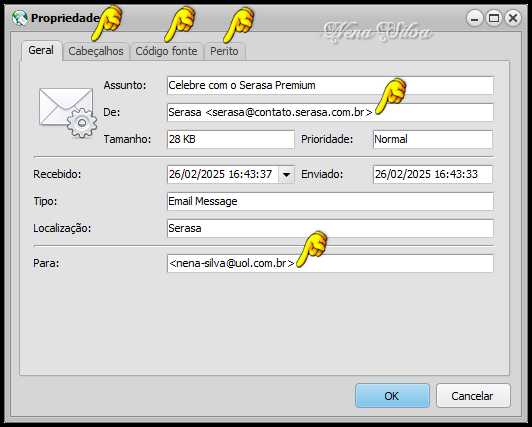532x427 pixels.
Task: Open the Código fonte tab
Action: point(166,51)
